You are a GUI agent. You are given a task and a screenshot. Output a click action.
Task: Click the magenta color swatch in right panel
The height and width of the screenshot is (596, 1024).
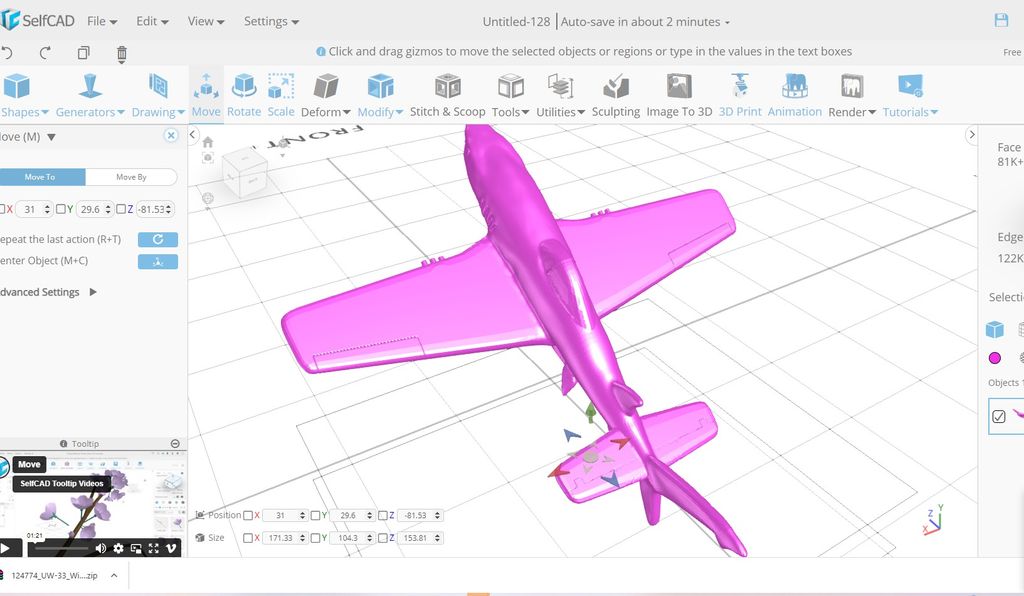994,357
